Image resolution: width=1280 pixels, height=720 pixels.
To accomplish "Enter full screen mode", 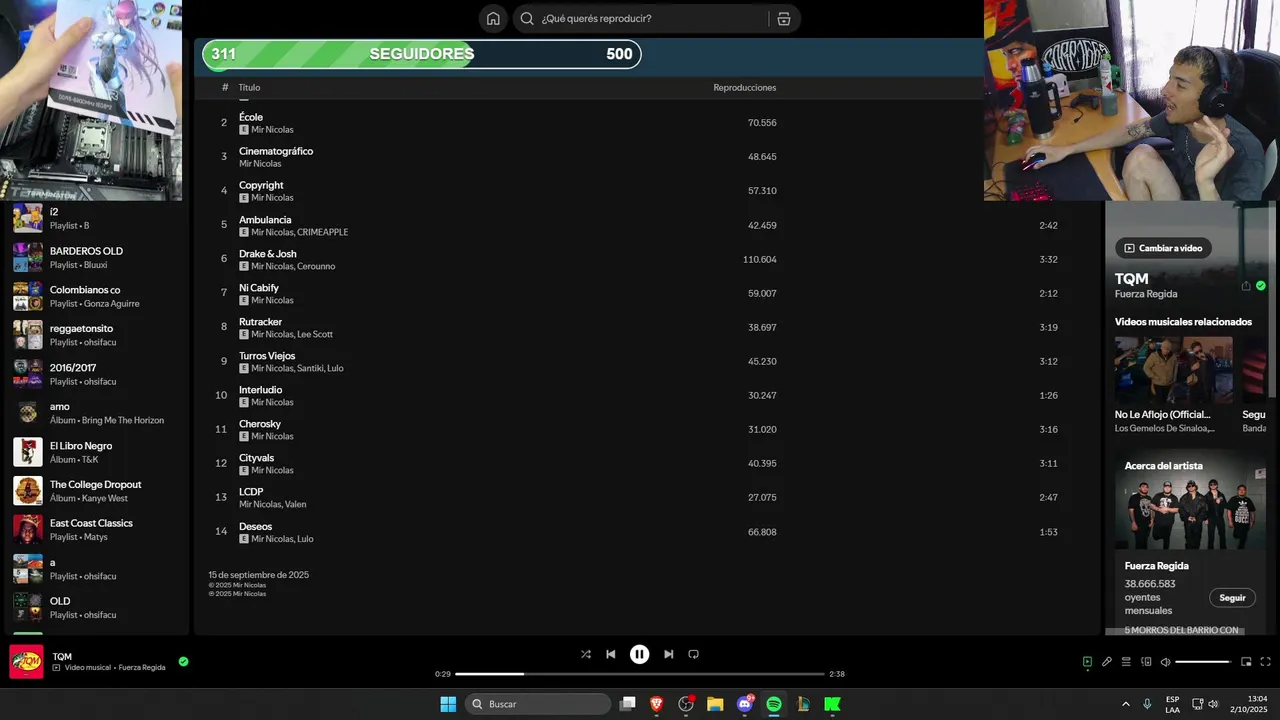I will 1265,661.
